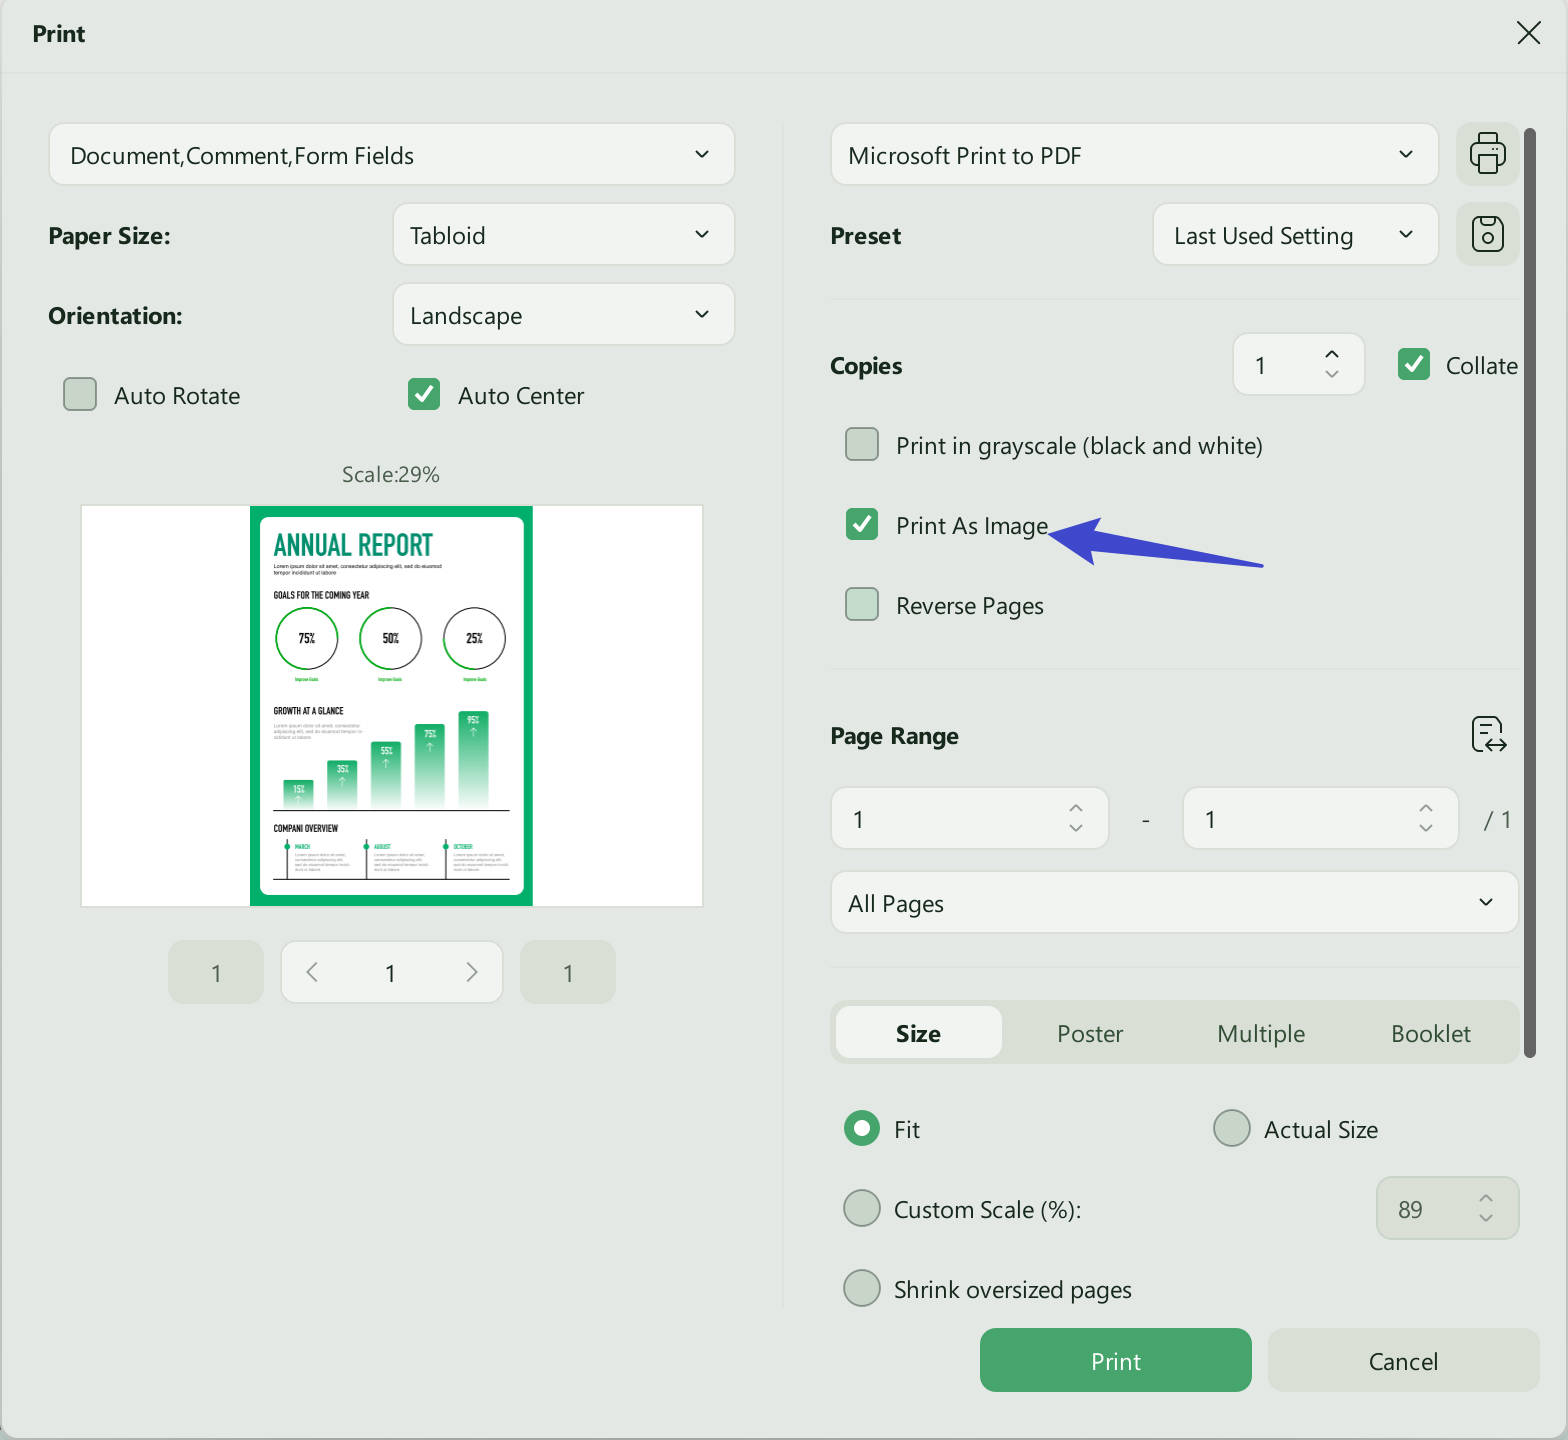Click the swap page range icon
This screenshot has height=1440, width=1568.
pyautogui.click(x=1488, y=735)
